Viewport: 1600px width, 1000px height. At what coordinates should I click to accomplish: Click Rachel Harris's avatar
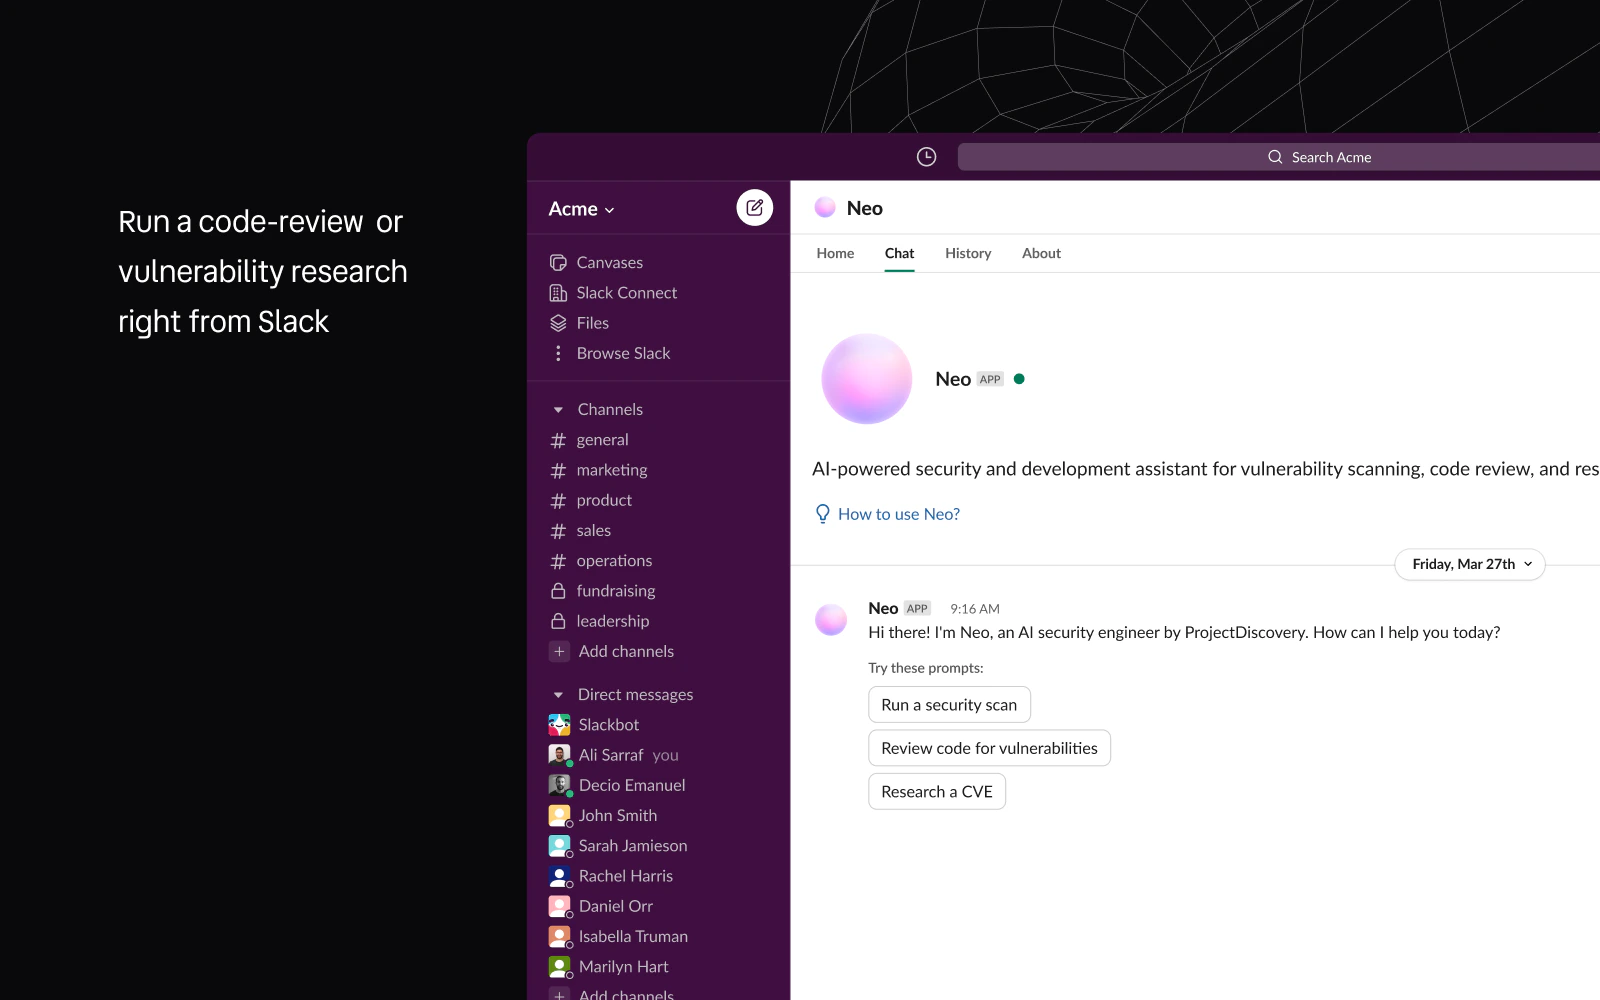pyautogui.click(x=559, y=876)
